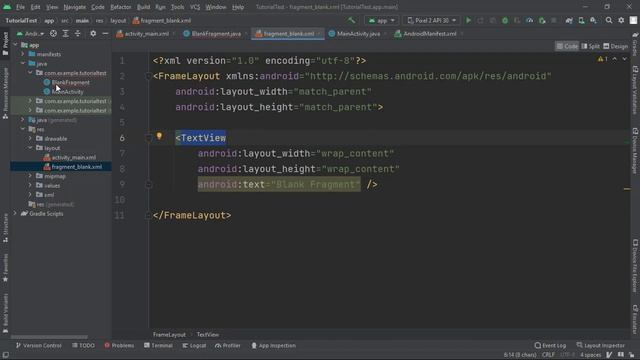This screenshot has height=360, width=640.
Task: Open the Search Everywhere magnifier
Action: click(609, 20)
